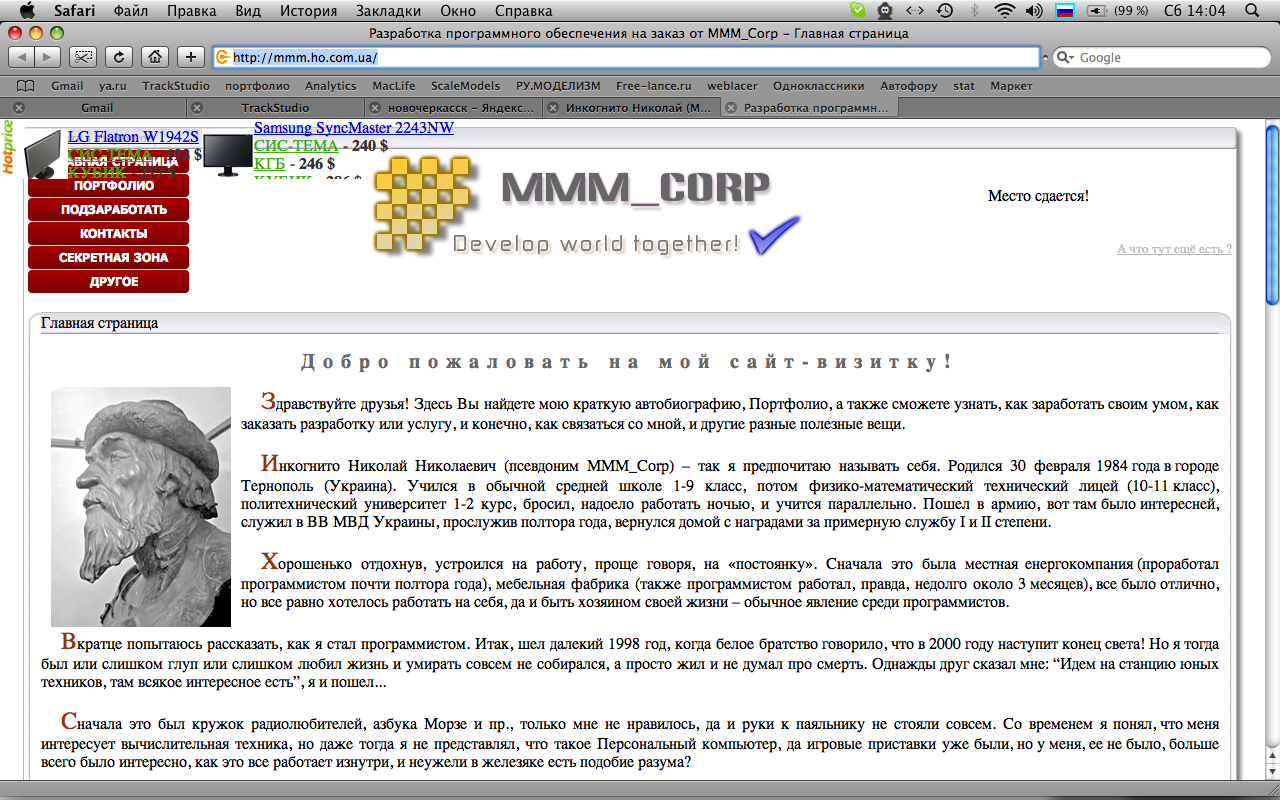Click the site favicon in address bar
This screenshot has height=800, width=1280.
223,57
